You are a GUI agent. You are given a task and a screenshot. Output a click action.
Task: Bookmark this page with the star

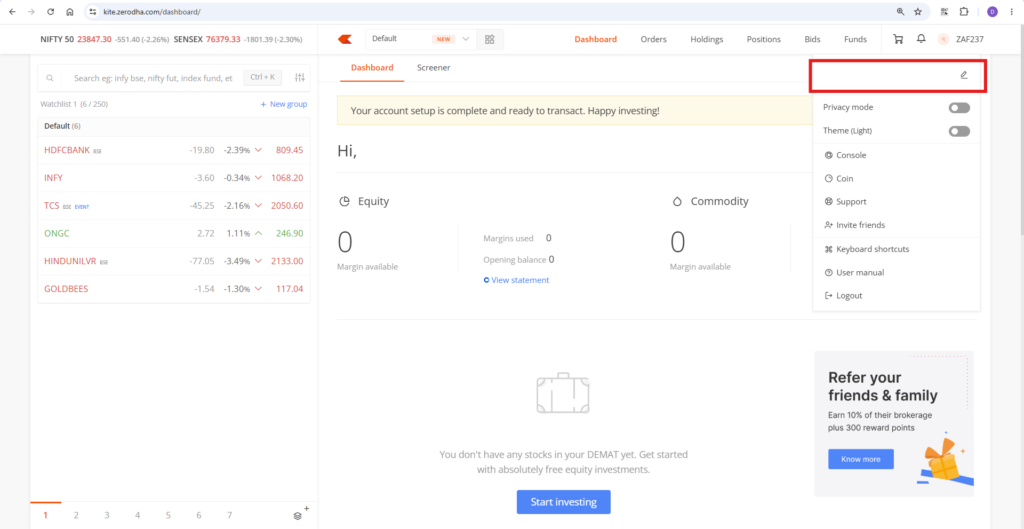tap(918, 12)
